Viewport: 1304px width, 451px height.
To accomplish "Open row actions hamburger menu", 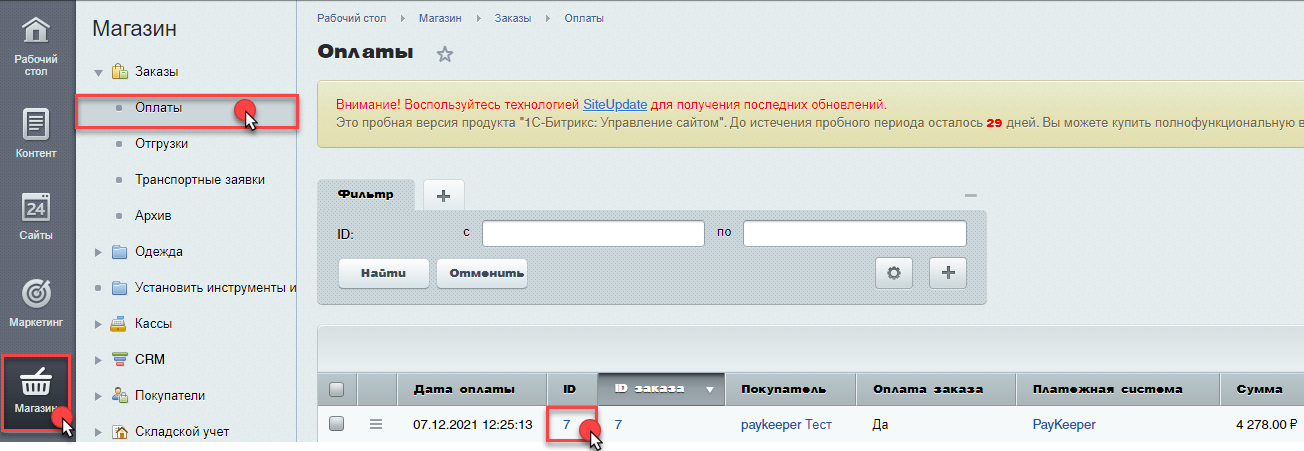I will click(x=376, y=424).
